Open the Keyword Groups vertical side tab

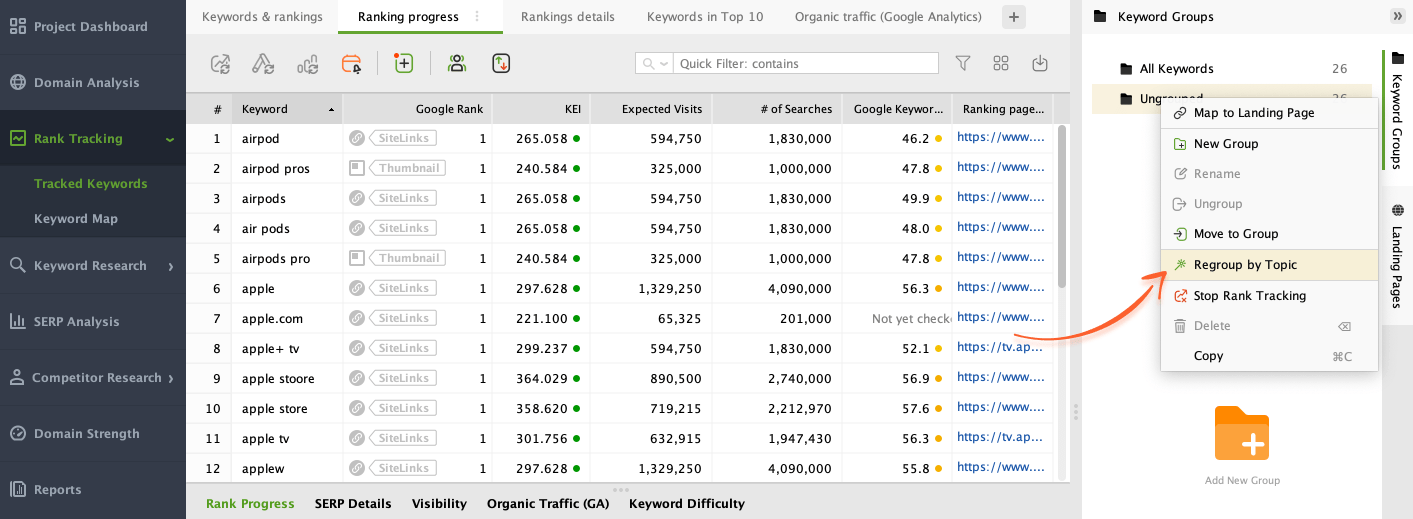click(x=1397, y=108)
